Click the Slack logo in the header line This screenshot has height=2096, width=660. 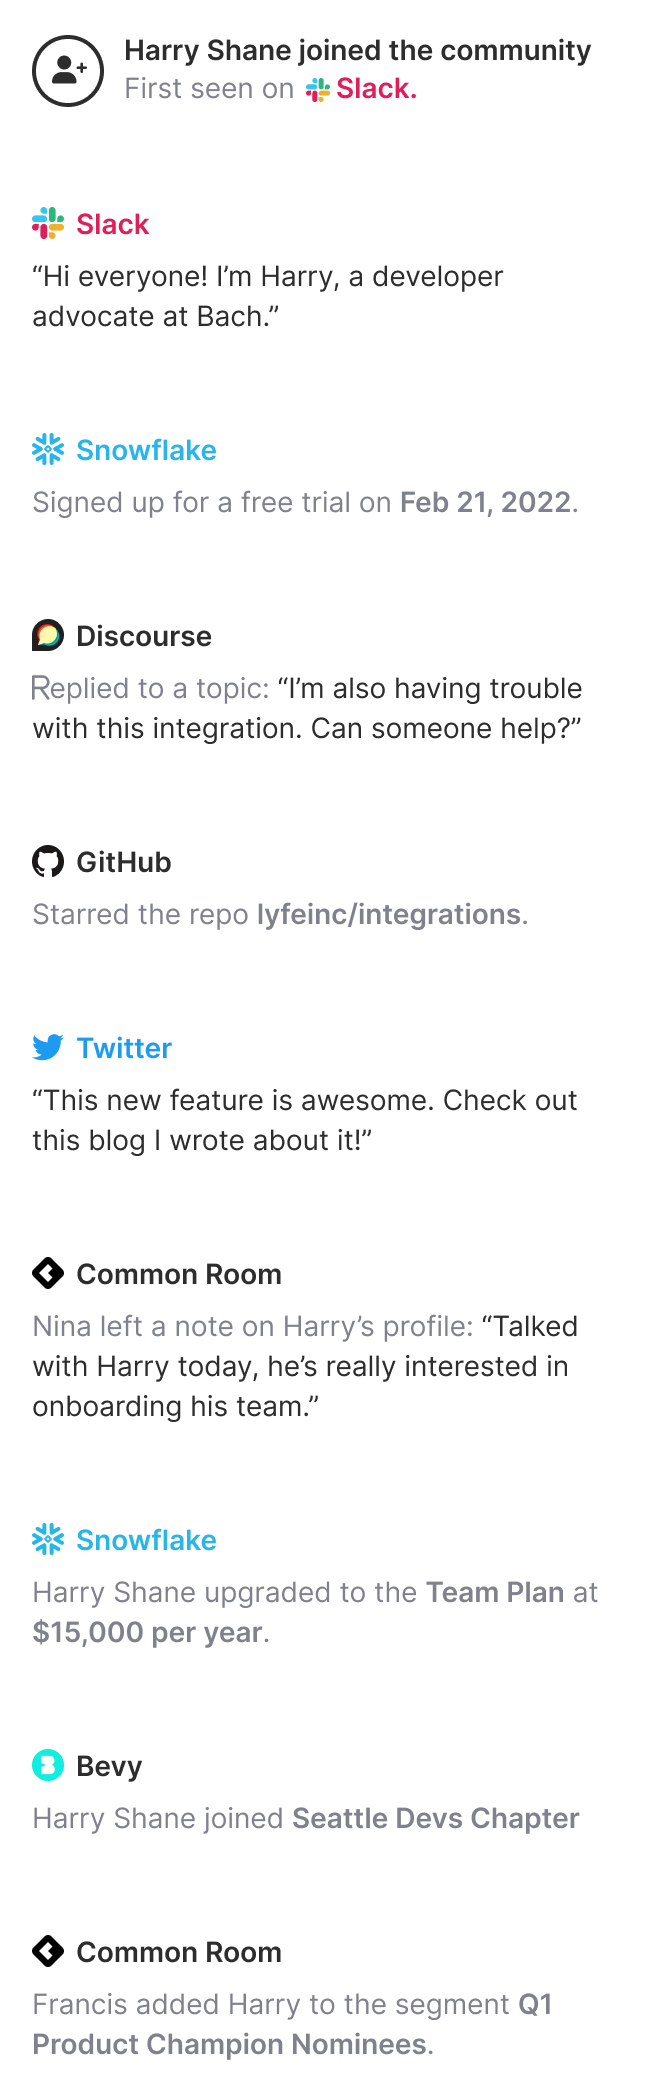[x=318, y=90]
